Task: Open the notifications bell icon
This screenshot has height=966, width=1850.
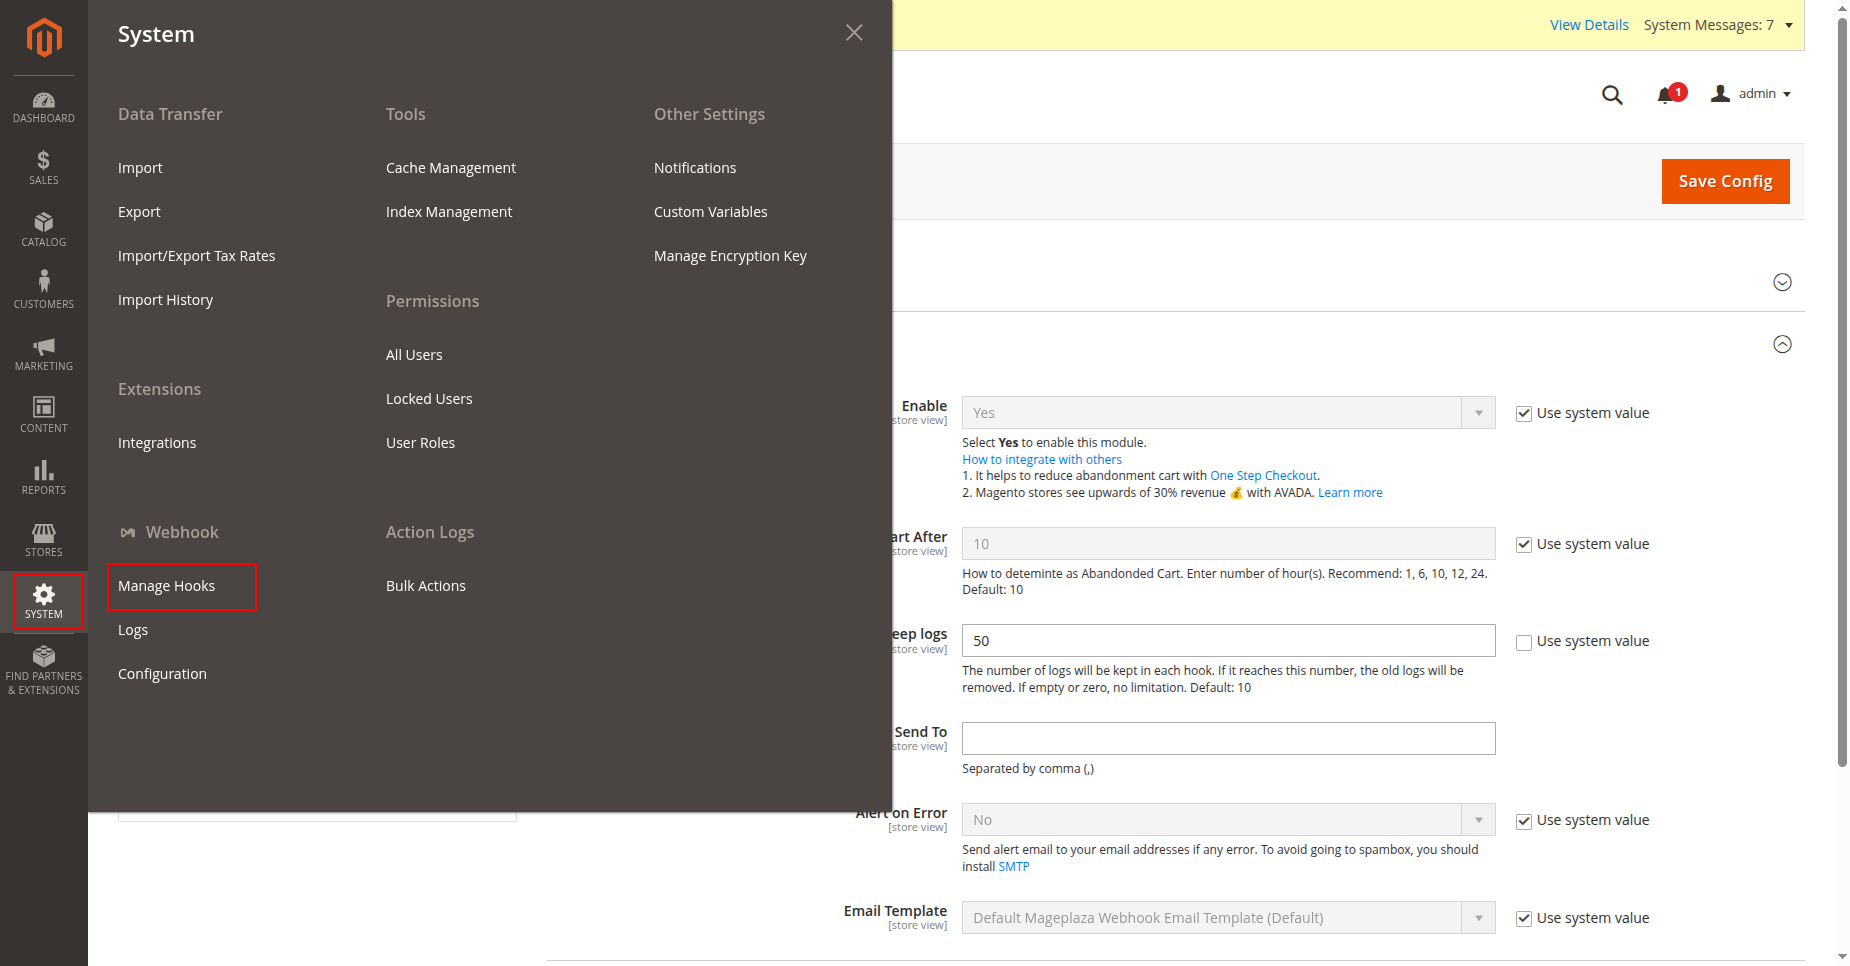Action: (x=1666, y=95)
